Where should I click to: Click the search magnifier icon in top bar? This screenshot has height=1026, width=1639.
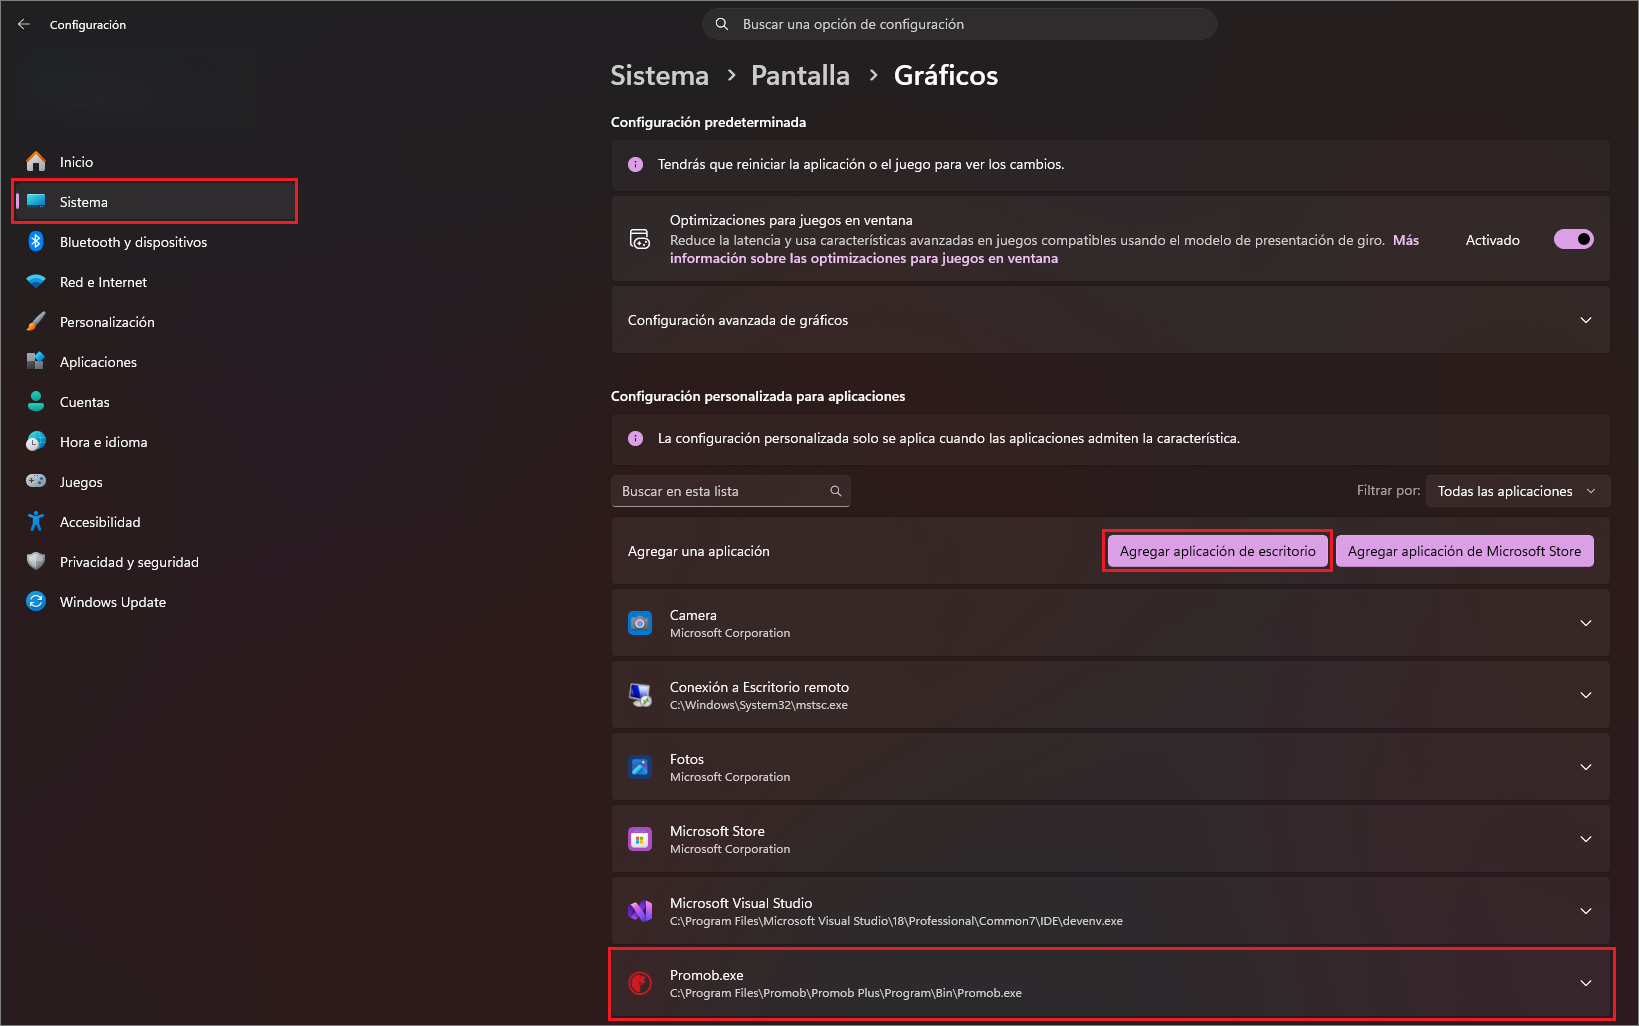pyautogui.click(x=722, y=24)
